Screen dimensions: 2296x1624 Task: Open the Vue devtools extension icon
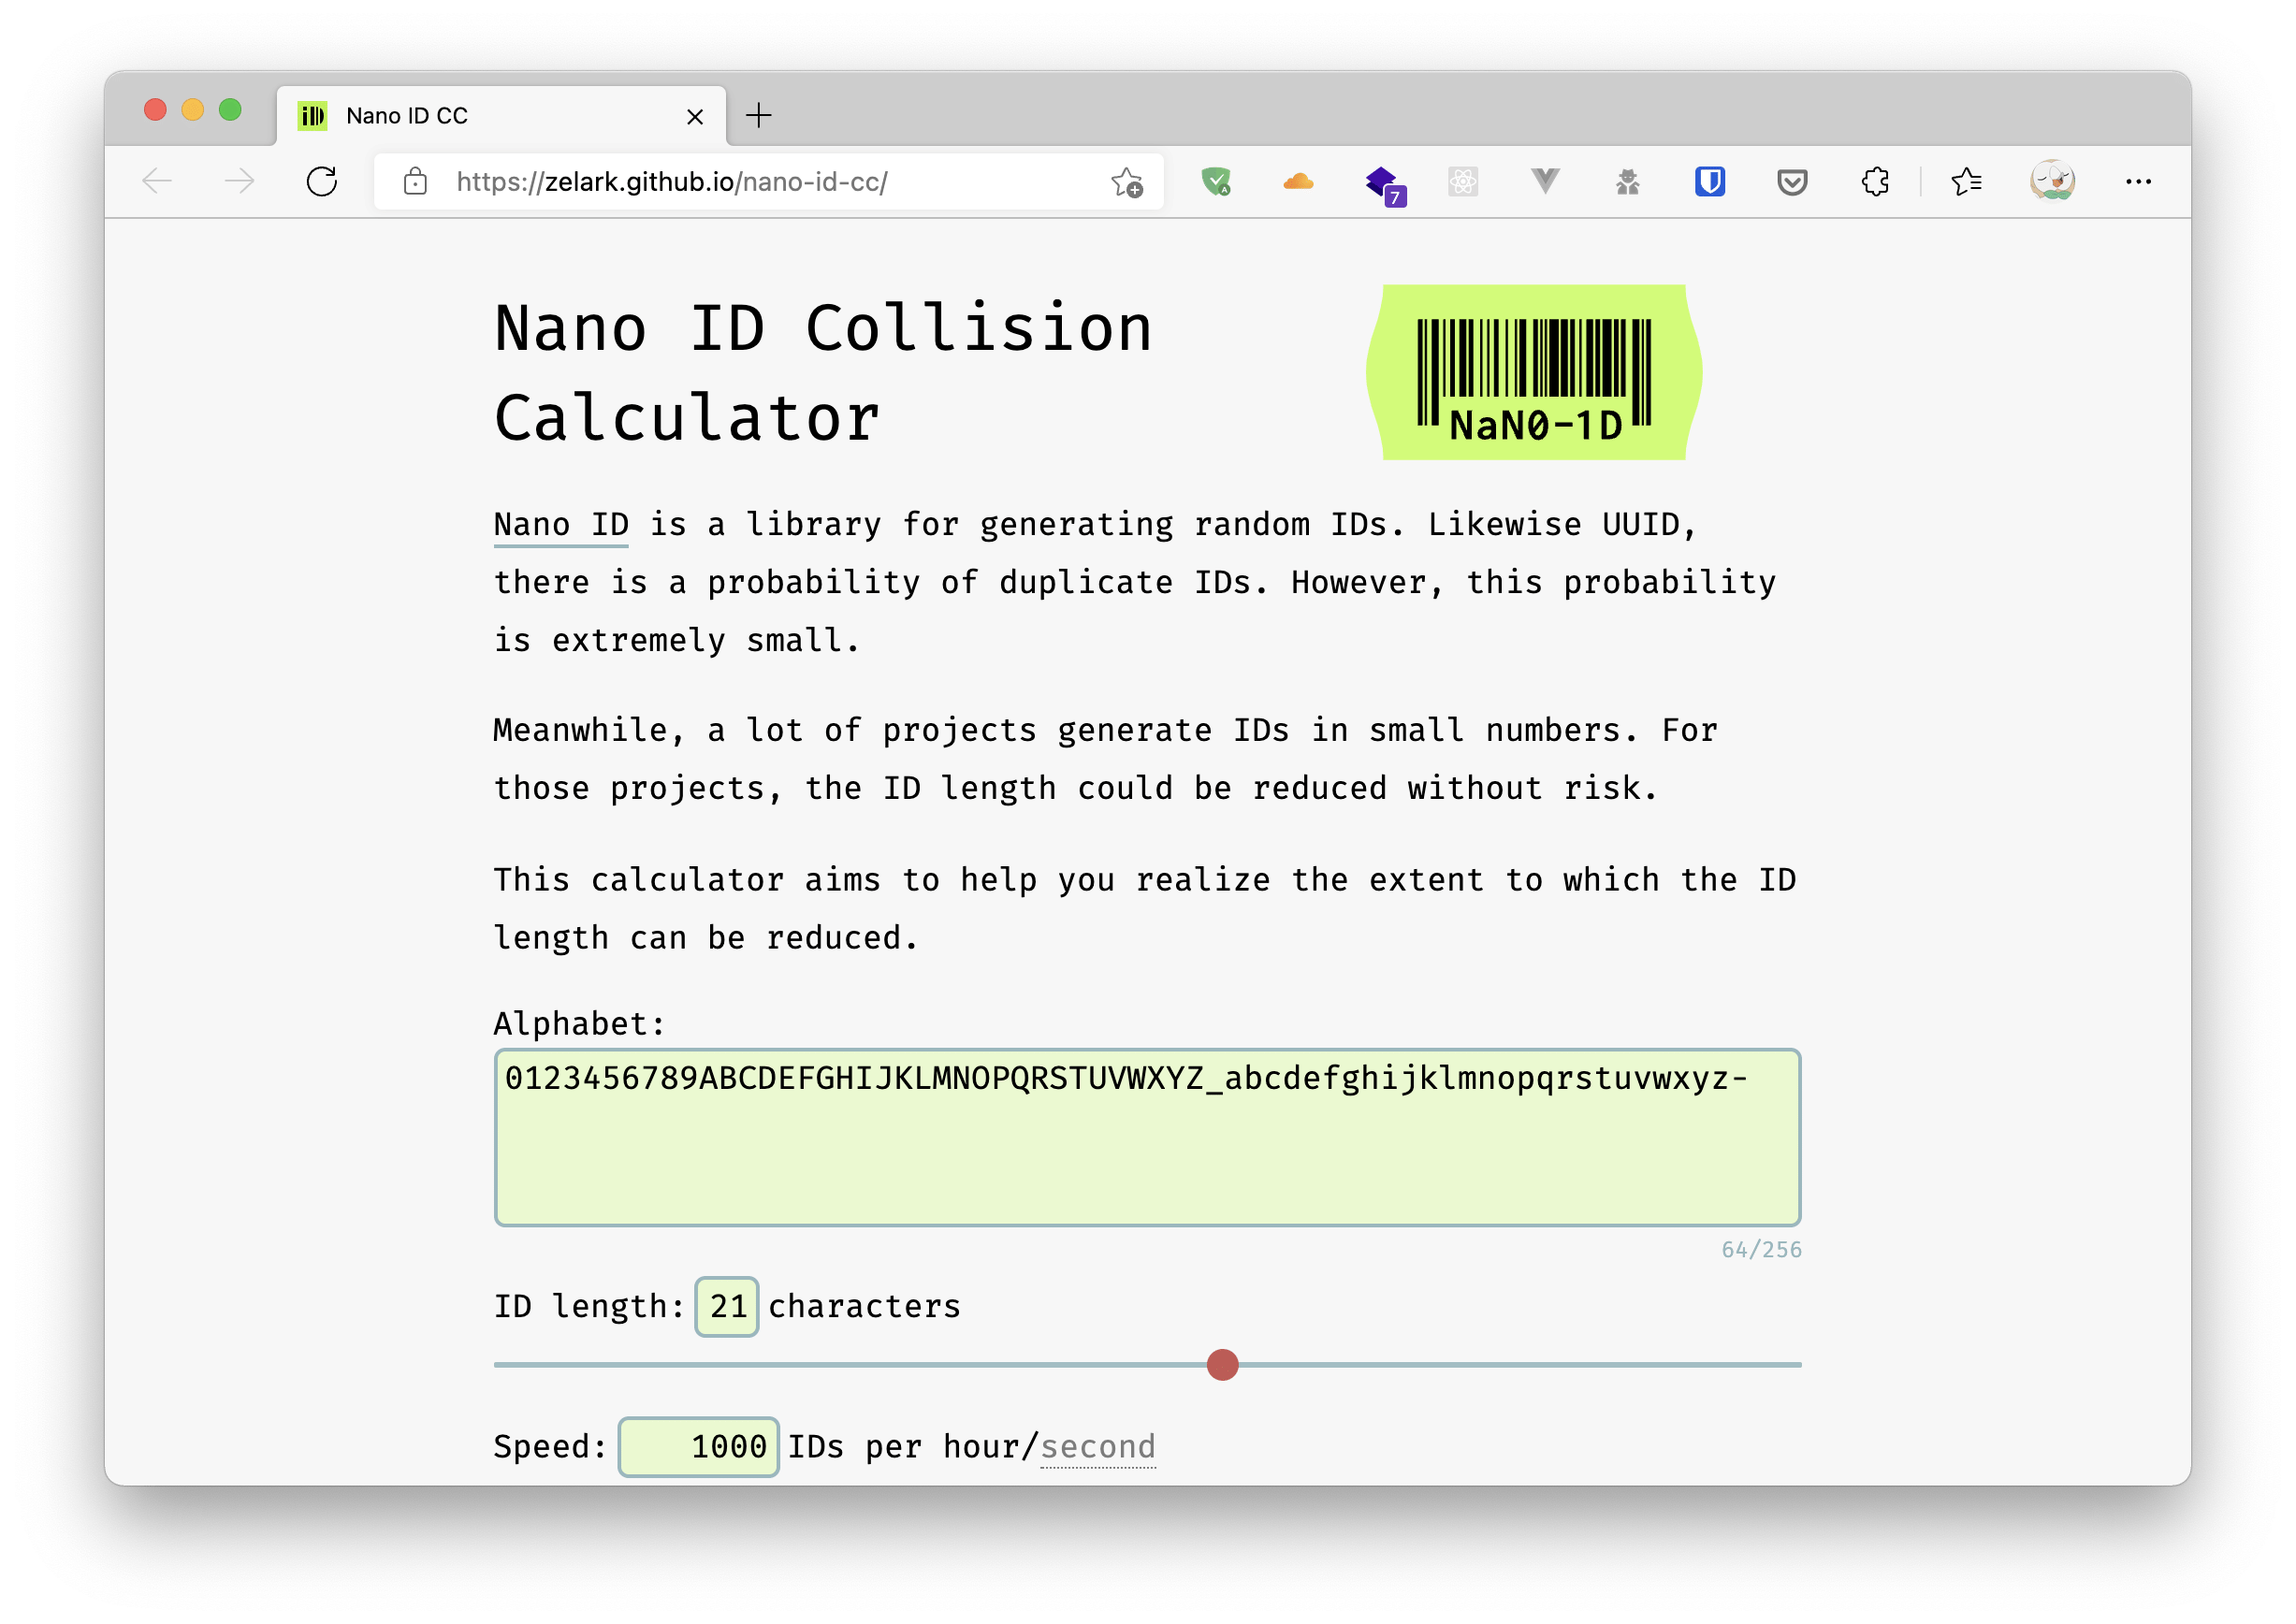click(x=1545, y=181)
